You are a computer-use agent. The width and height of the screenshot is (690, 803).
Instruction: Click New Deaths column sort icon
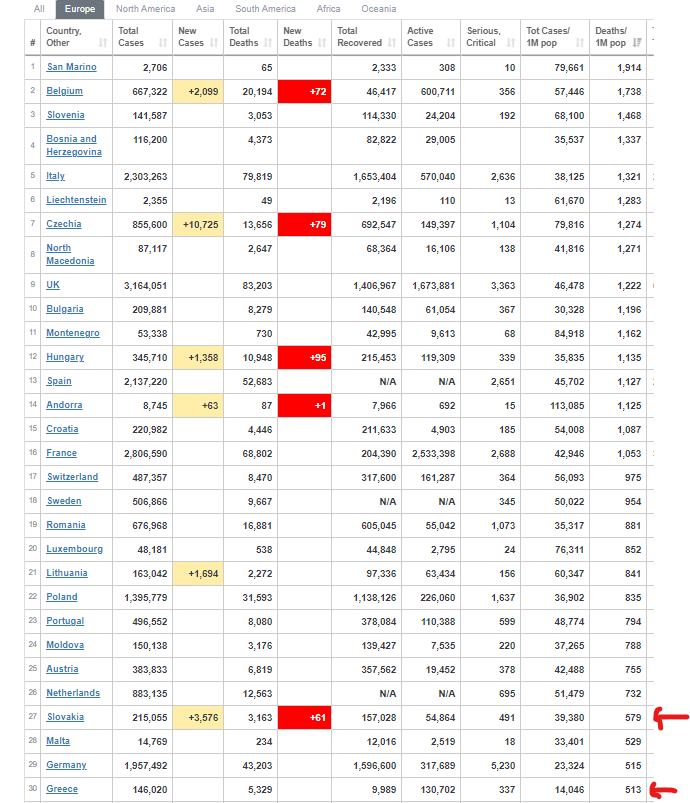click(322, 43)
